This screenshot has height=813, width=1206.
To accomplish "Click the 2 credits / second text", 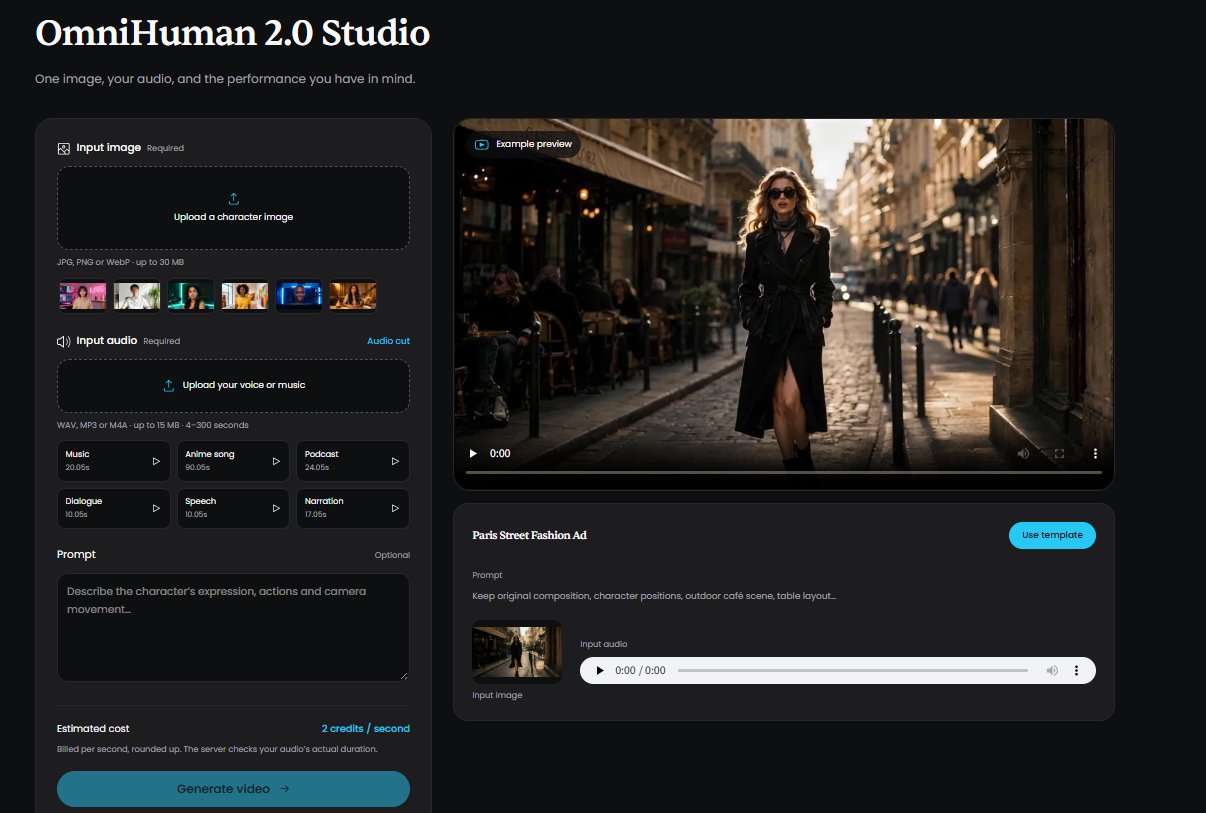I will [x=366, y=728].
